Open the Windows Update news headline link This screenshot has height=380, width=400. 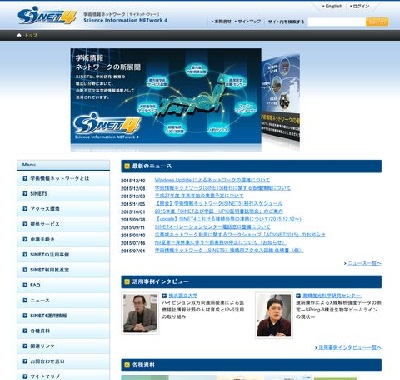(212, 180)
